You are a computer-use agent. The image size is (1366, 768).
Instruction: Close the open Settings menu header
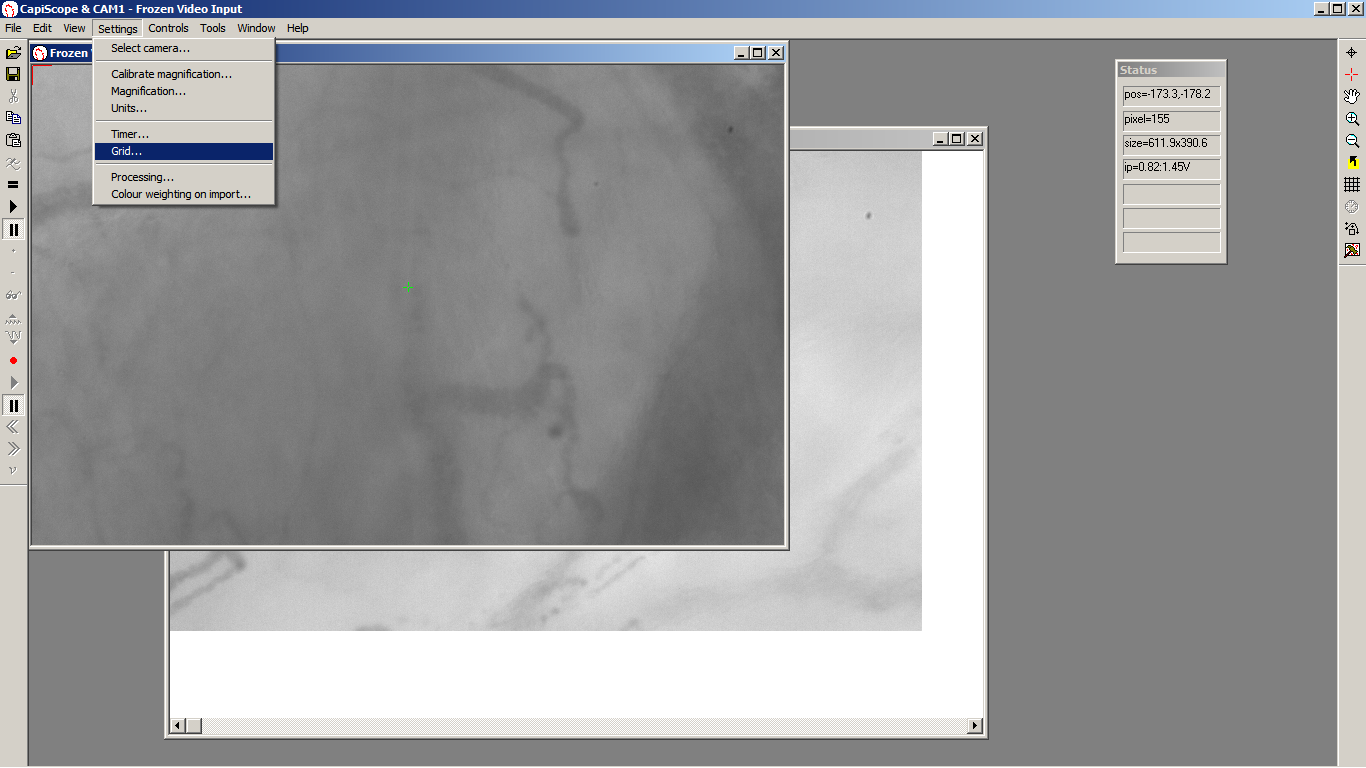(x=118, y=28)
